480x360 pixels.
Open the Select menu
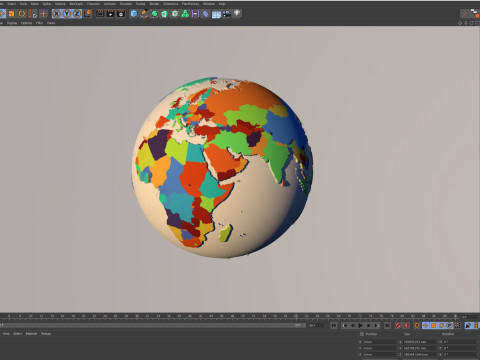point(12,4)
